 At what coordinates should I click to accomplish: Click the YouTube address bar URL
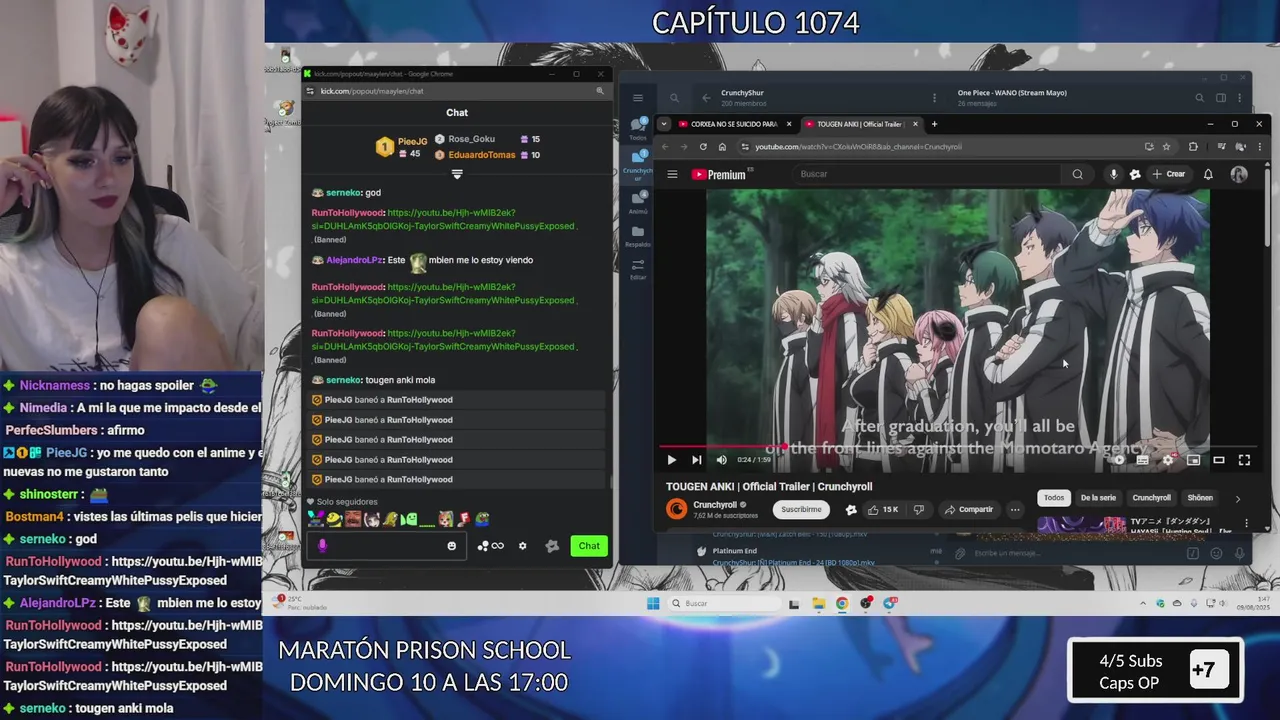(858, 147)
